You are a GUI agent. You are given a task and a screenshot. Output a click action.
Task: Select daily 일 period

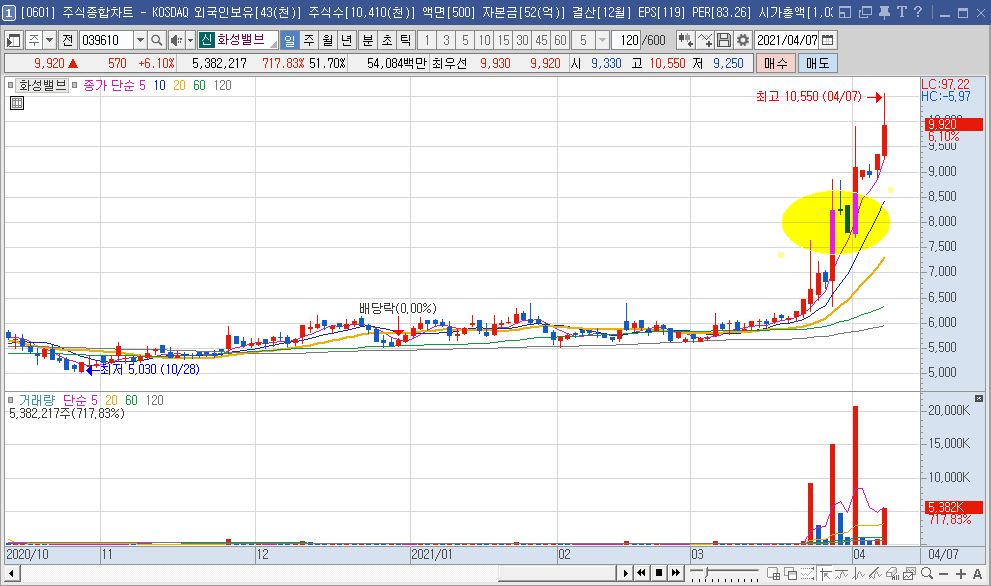tap(289, 40)
